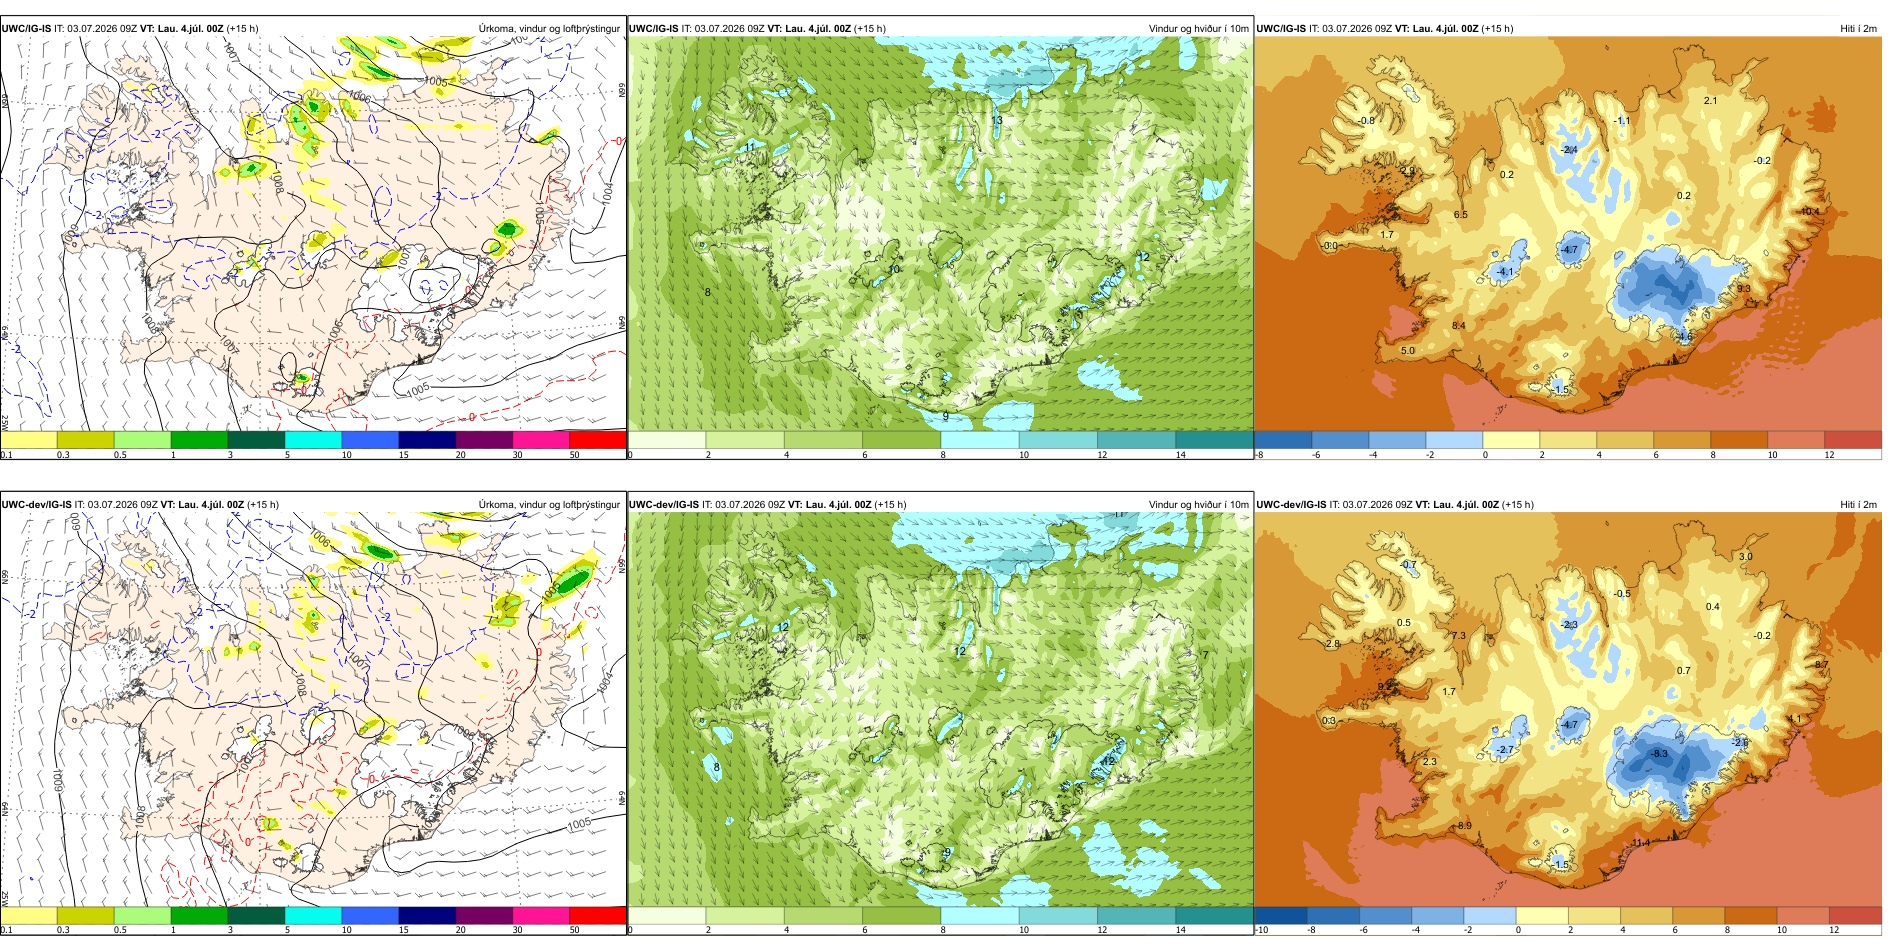Viewport: 1900px width, 950px height.
Task: Pick the green 6-8 swatch in top wind legend
Action: 901,439
